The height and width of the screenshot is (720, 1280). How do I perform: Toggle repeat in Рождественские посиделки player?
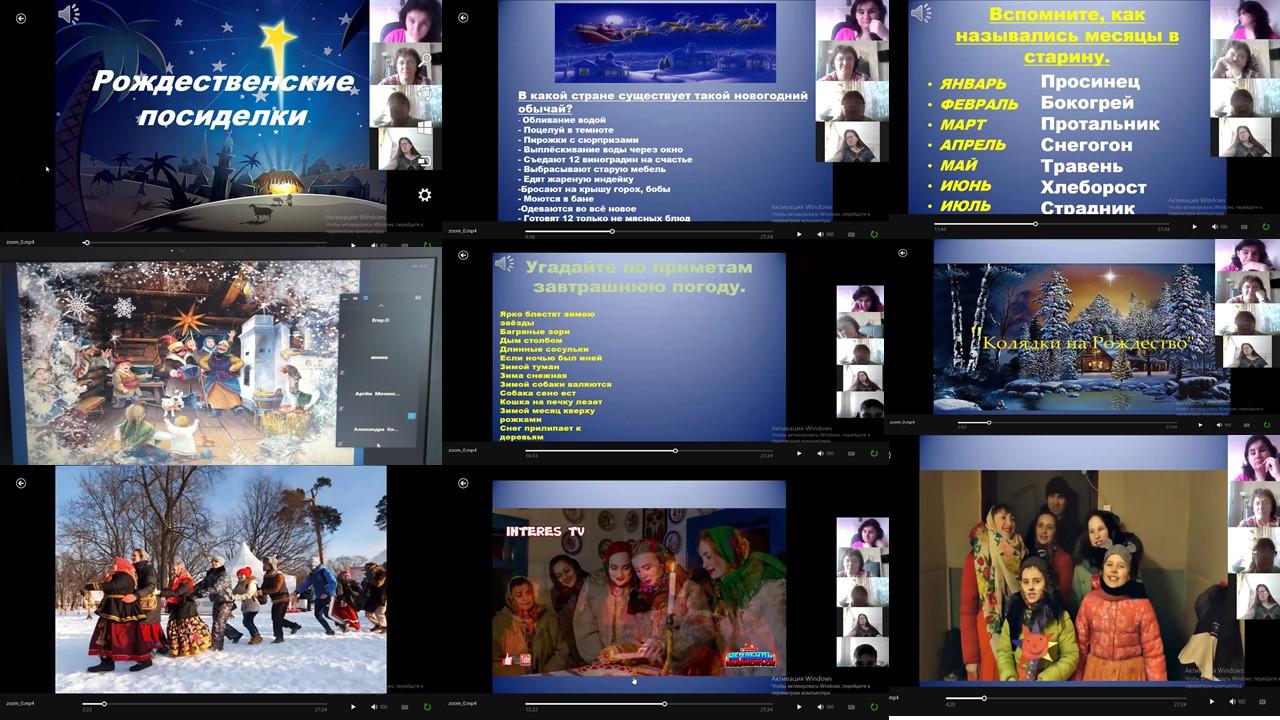coord(428,244)
